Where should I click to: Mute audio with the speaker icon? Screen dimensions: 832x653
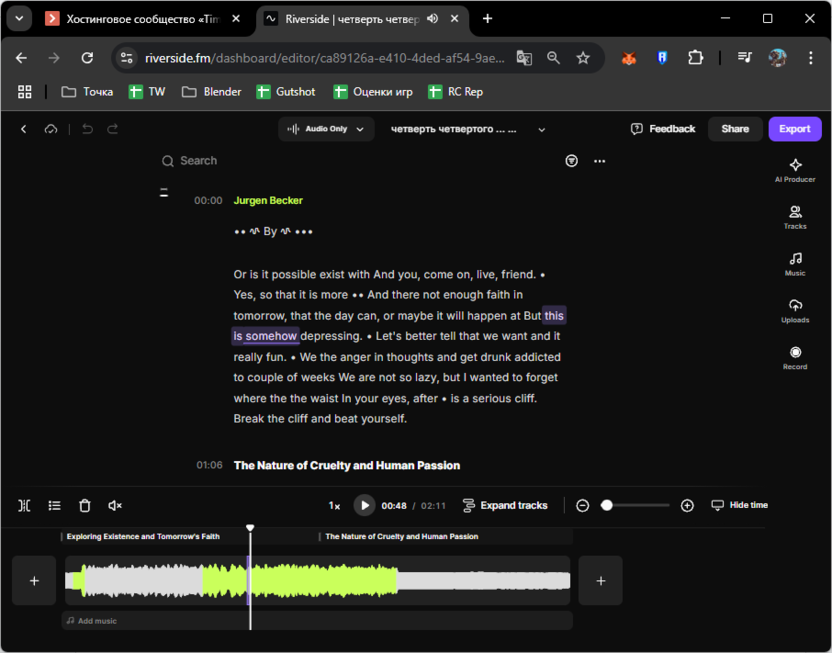click(x=115, y=506)
